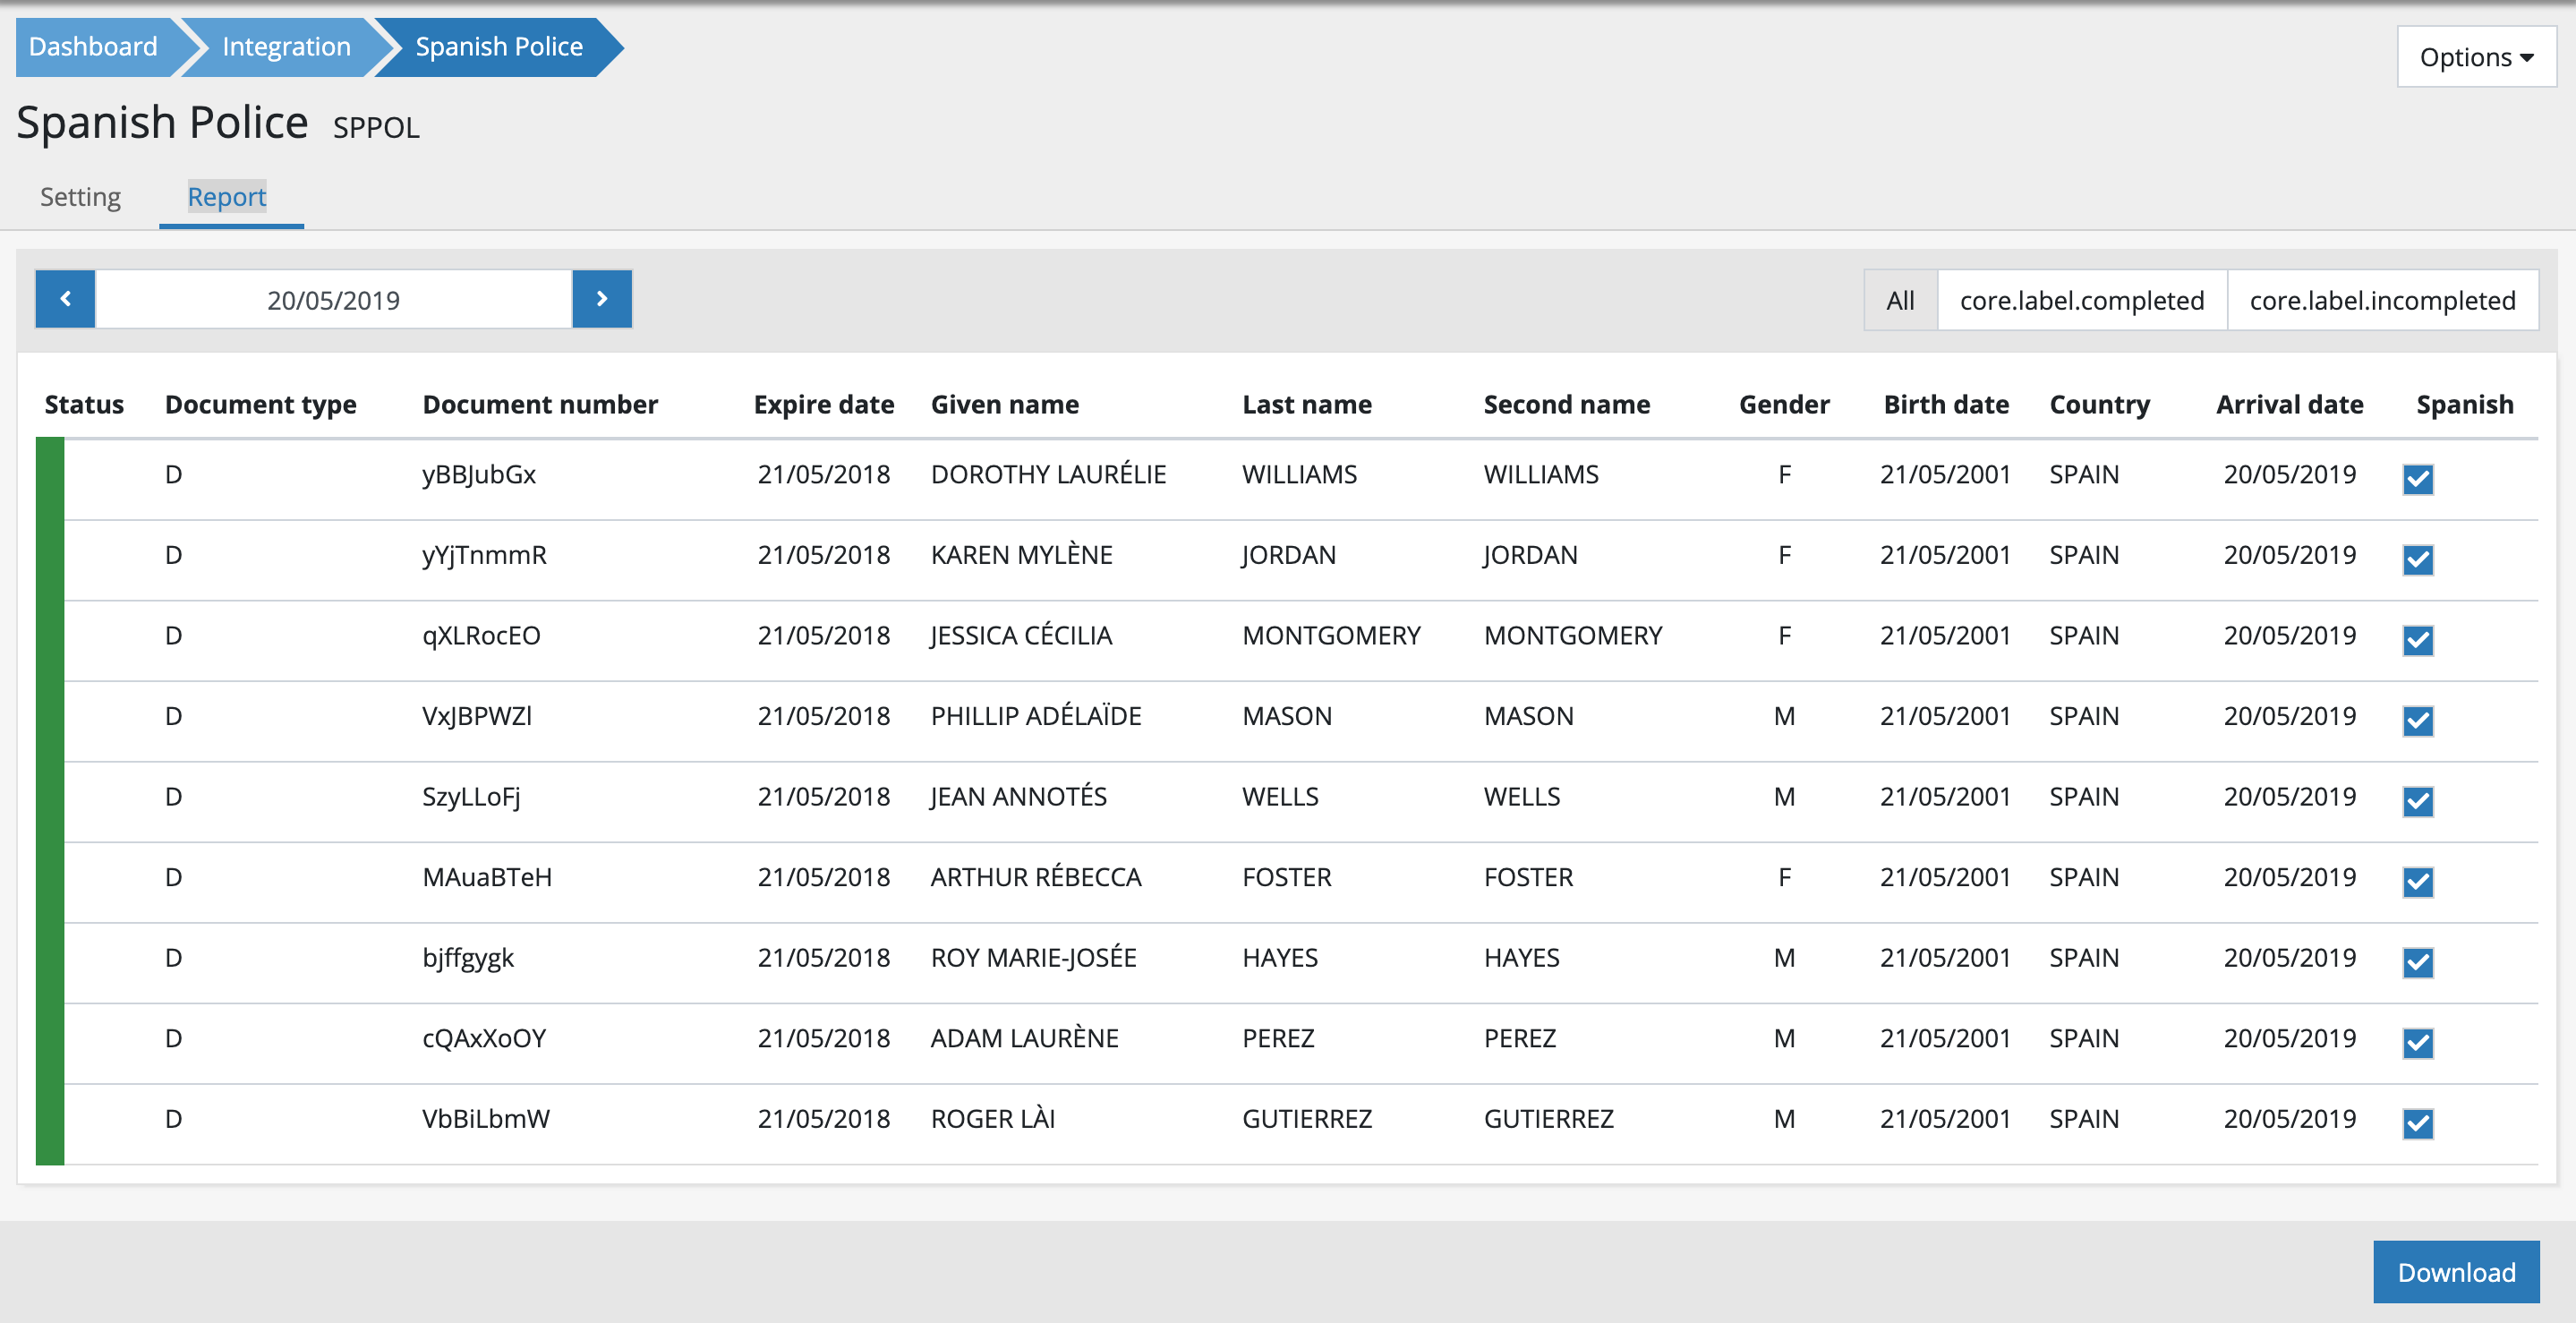Viewport: 2576px width, 1323px height.
Task: Go to next date with right arrow
Action: (602, 299)
